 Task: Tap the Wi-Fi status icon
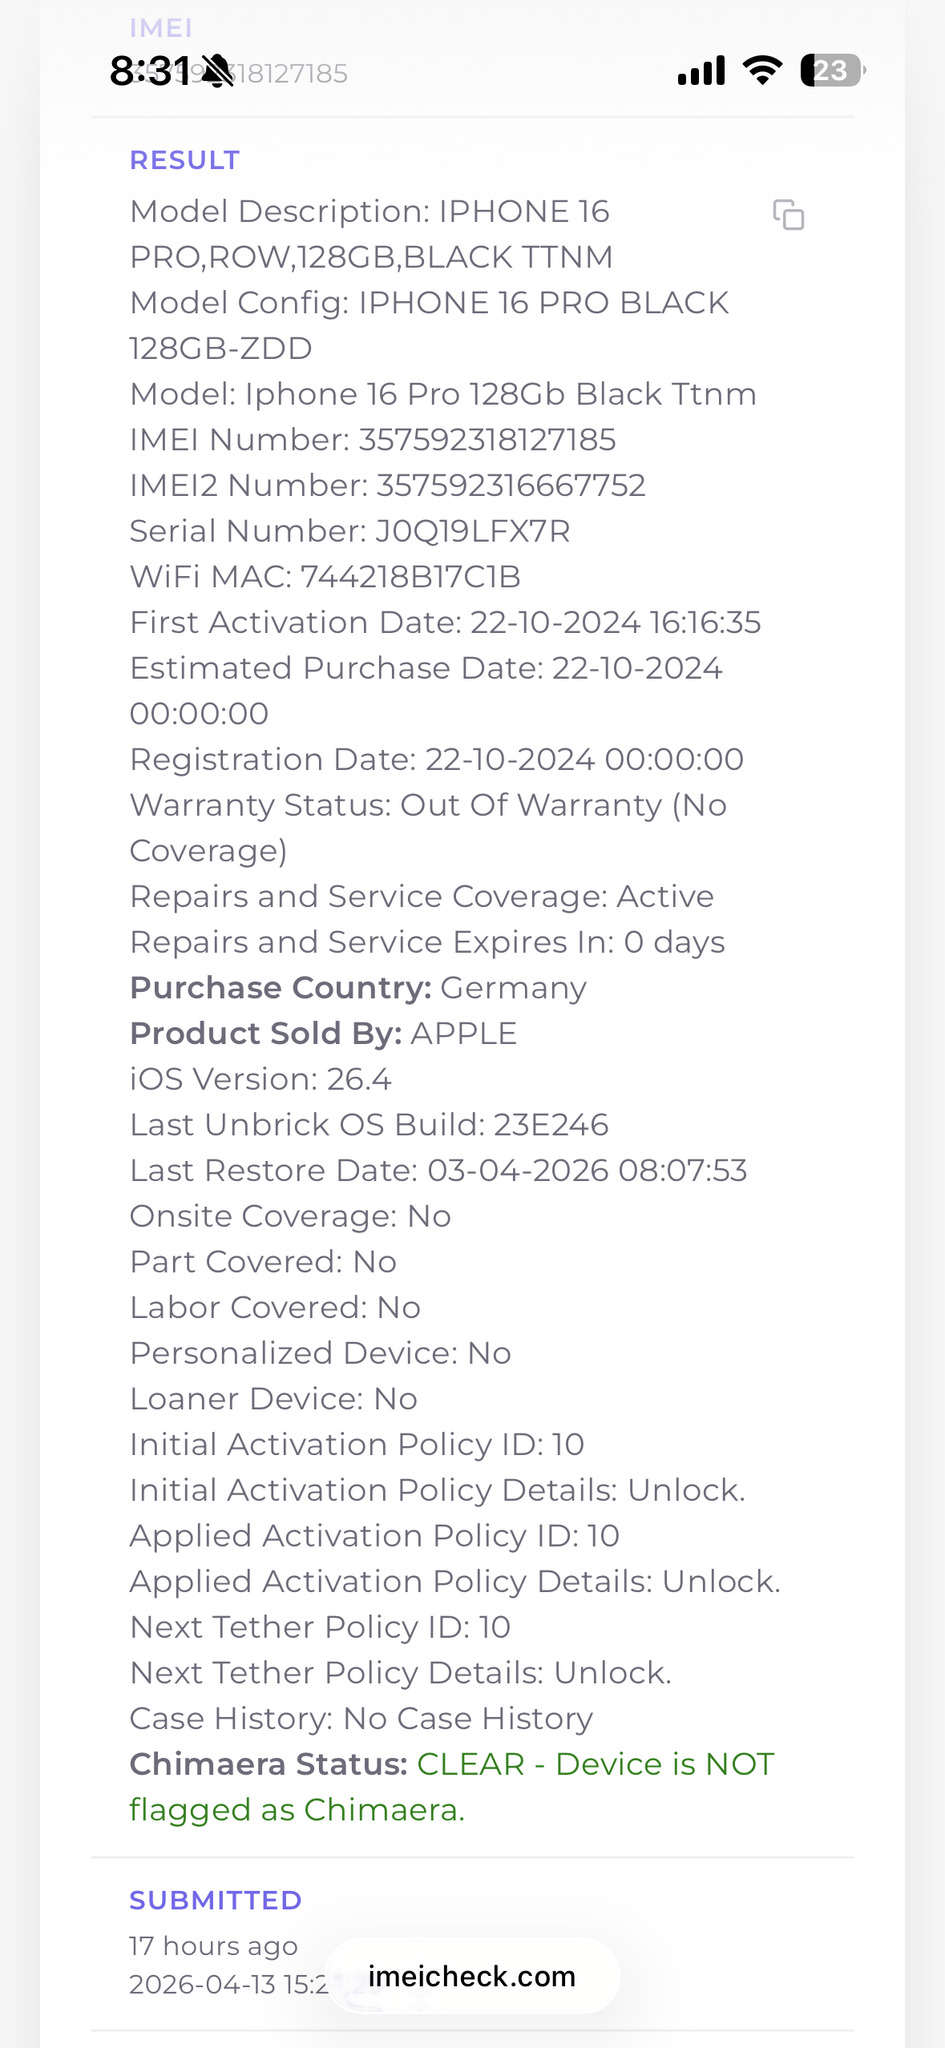pyautogui.click(x=762, y=71)
